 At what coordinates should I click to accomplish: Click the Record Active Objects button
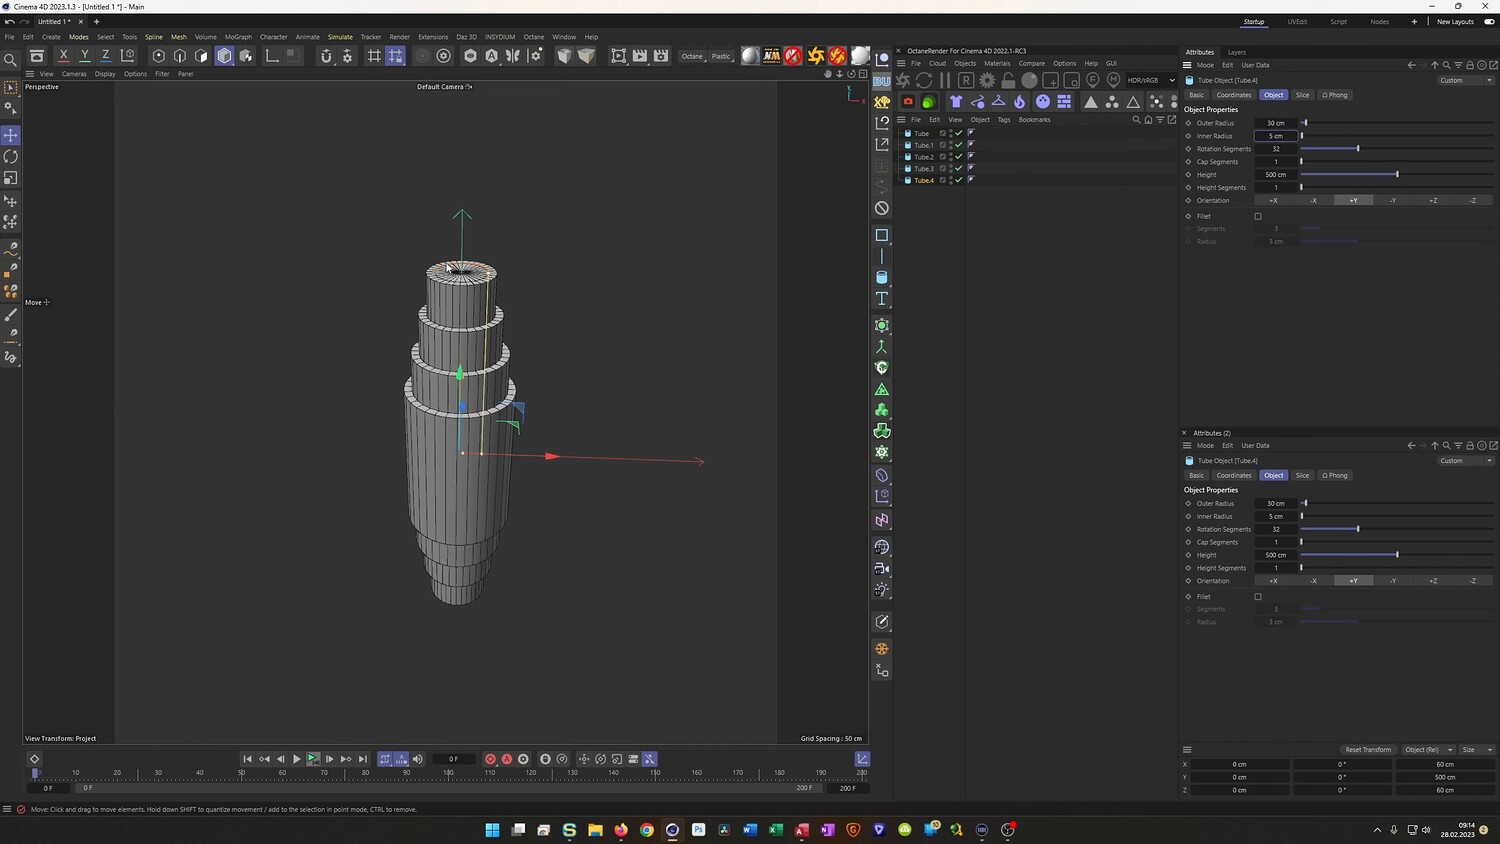point(490,759)
